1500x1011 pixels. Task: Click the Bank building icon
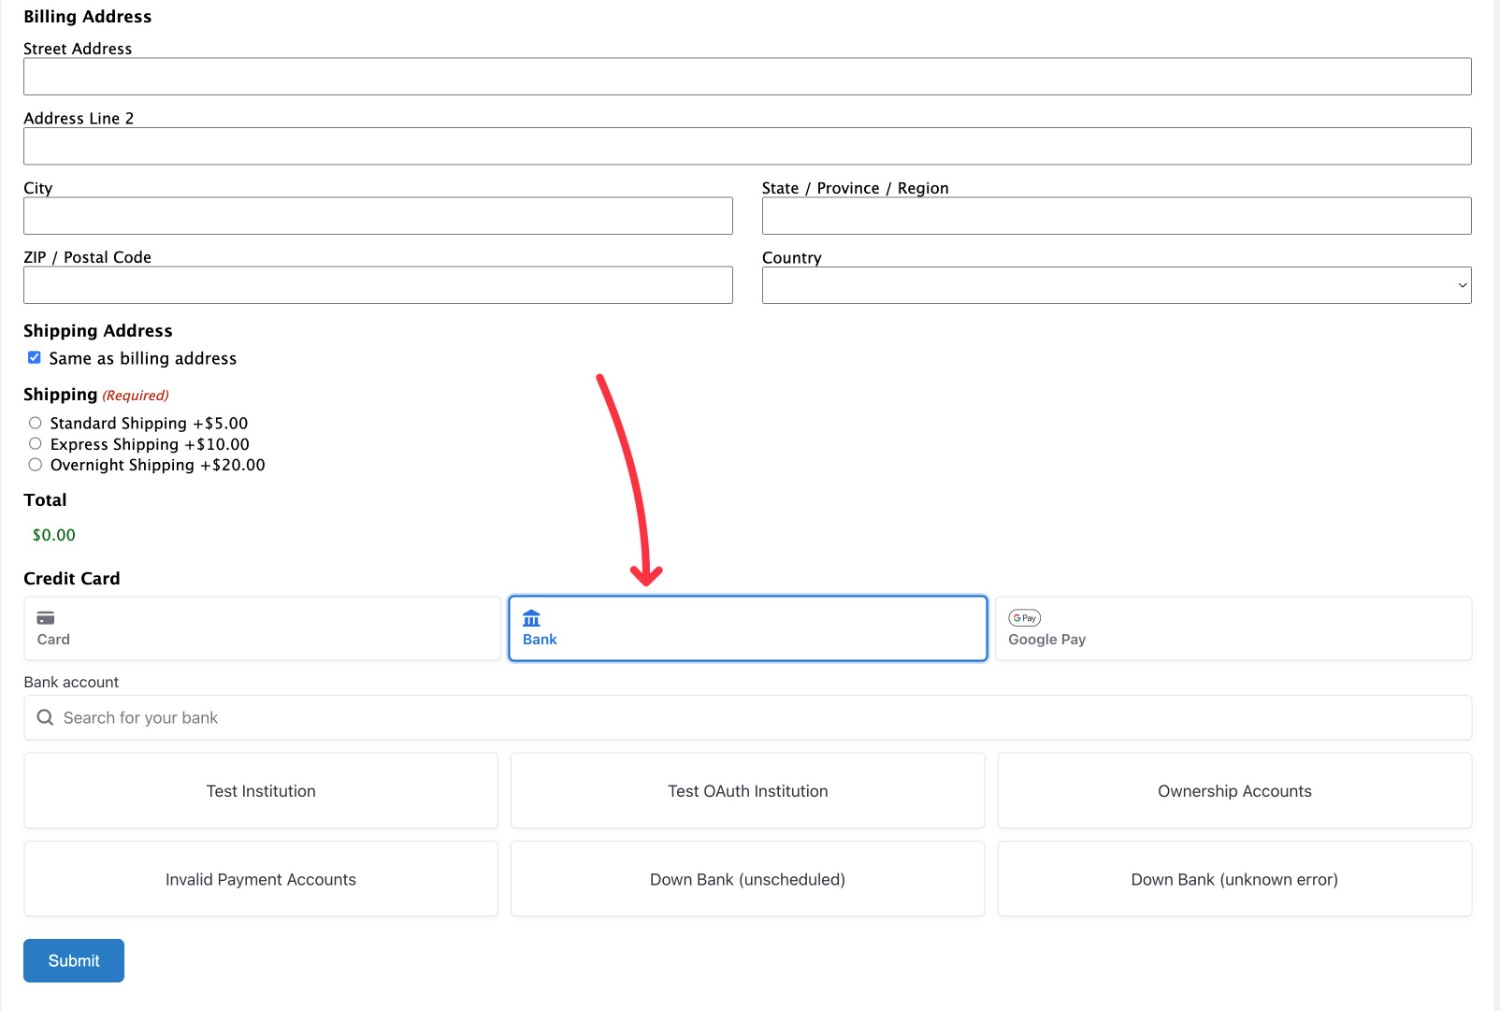pyautogui.click(x=531, y=618)
